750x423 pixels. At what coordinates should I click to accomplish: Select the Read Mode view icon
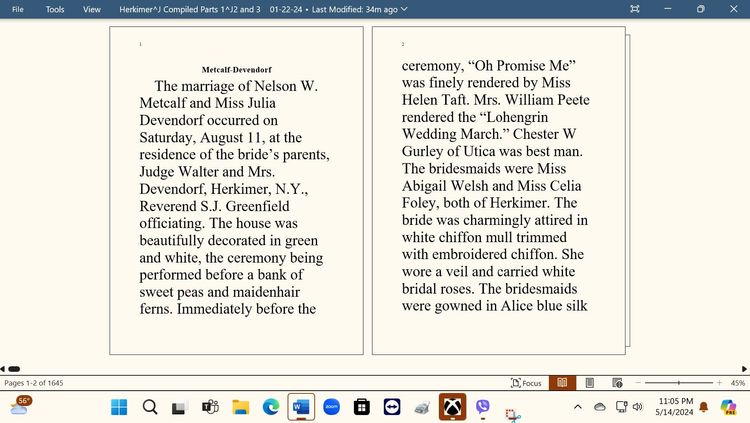(x=562, y=383)
